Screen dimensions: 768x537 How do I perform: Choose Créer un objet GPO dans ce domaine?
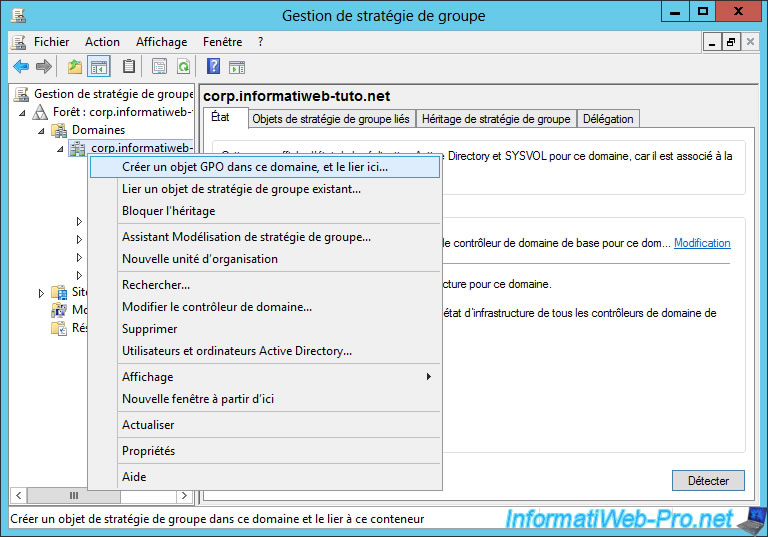(x=265, y=167)
